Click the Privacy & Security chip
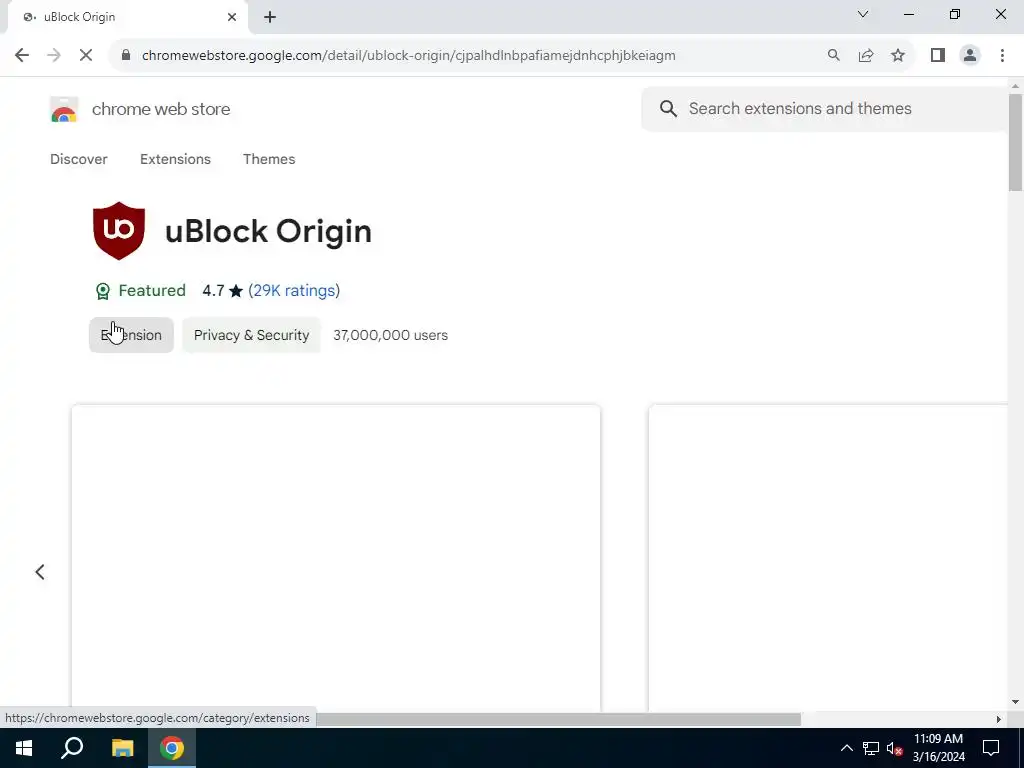The image size is (1024, 768). [251, 335]
